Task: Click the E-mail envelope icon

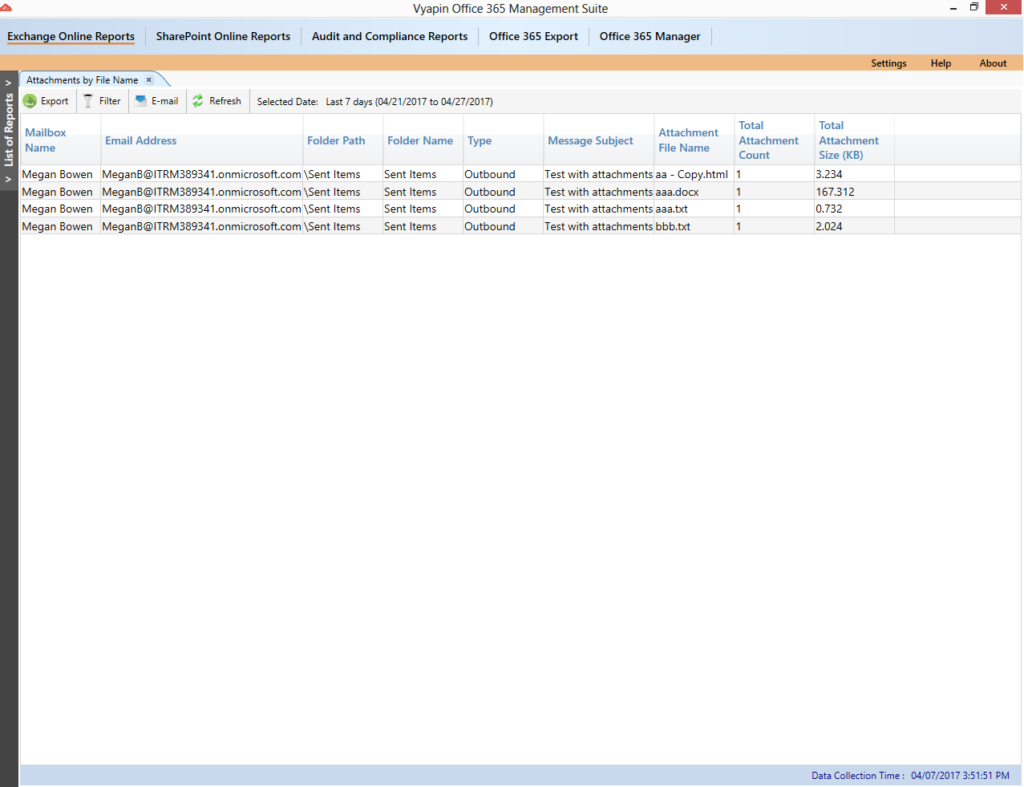Action: pos(141,101)
